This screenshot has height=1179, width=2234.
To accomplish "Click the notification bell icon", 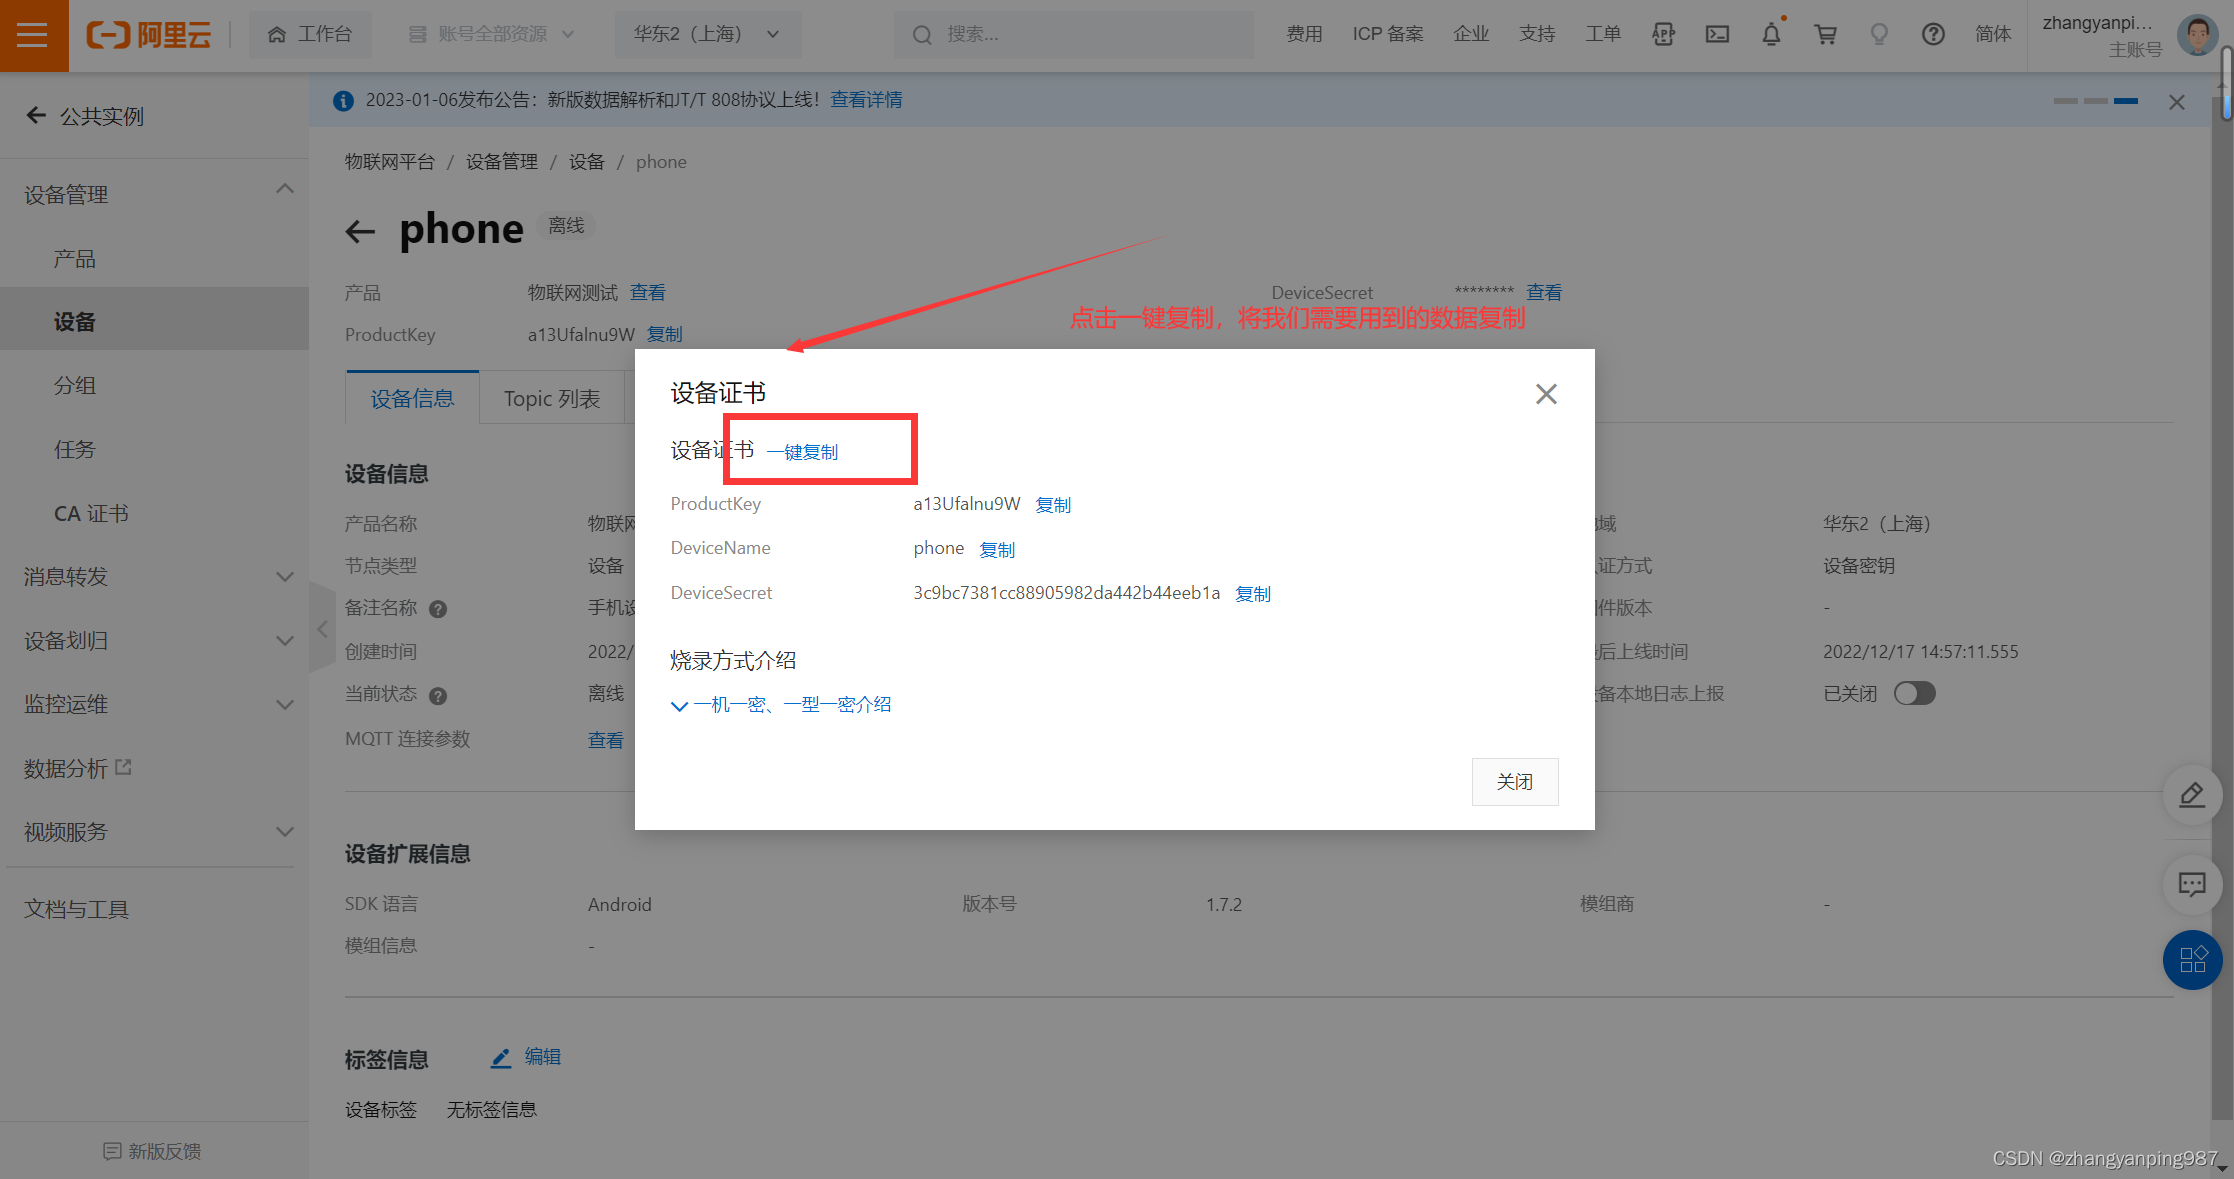I will [x=1771, y=35].
